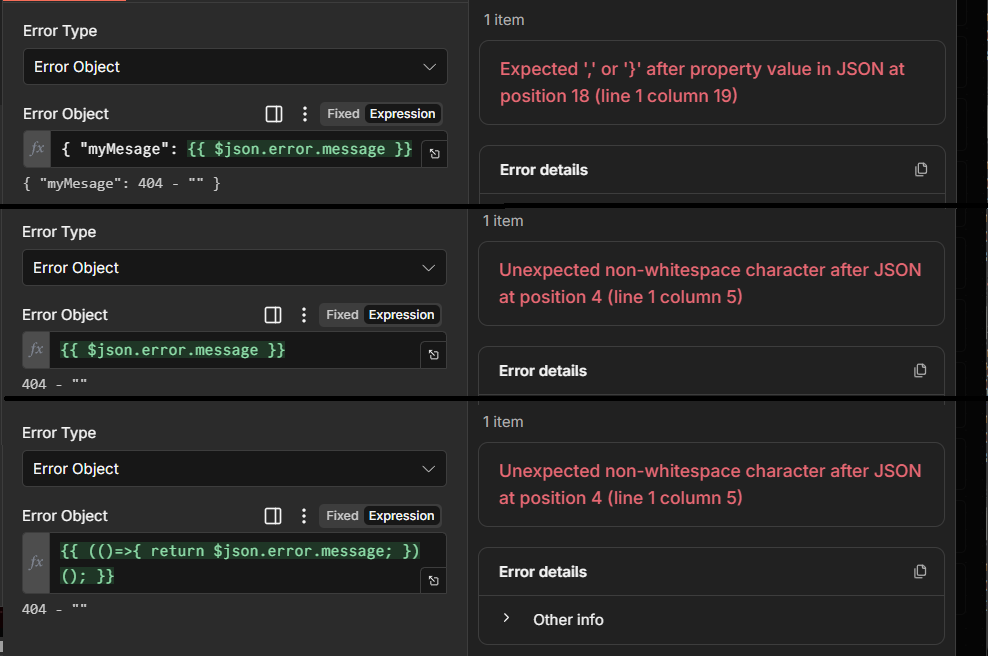Switch top Error Object to Fixed mode
This screenshot has width=992, height=656.
(x=343, y=114)
